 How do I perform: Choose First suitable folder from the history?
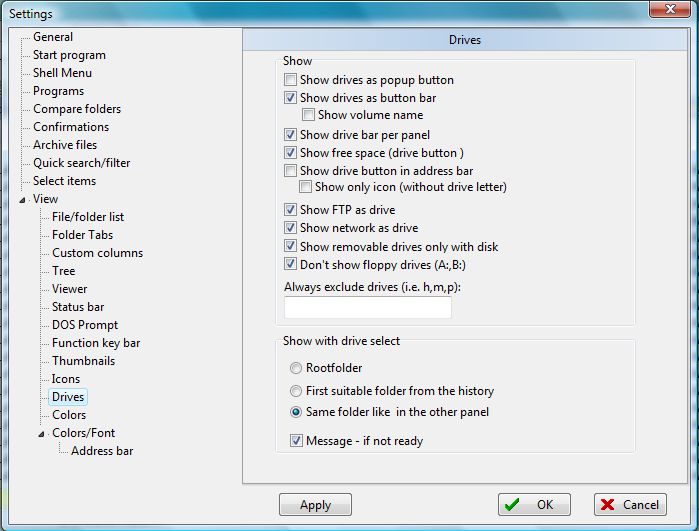(296, 391)
